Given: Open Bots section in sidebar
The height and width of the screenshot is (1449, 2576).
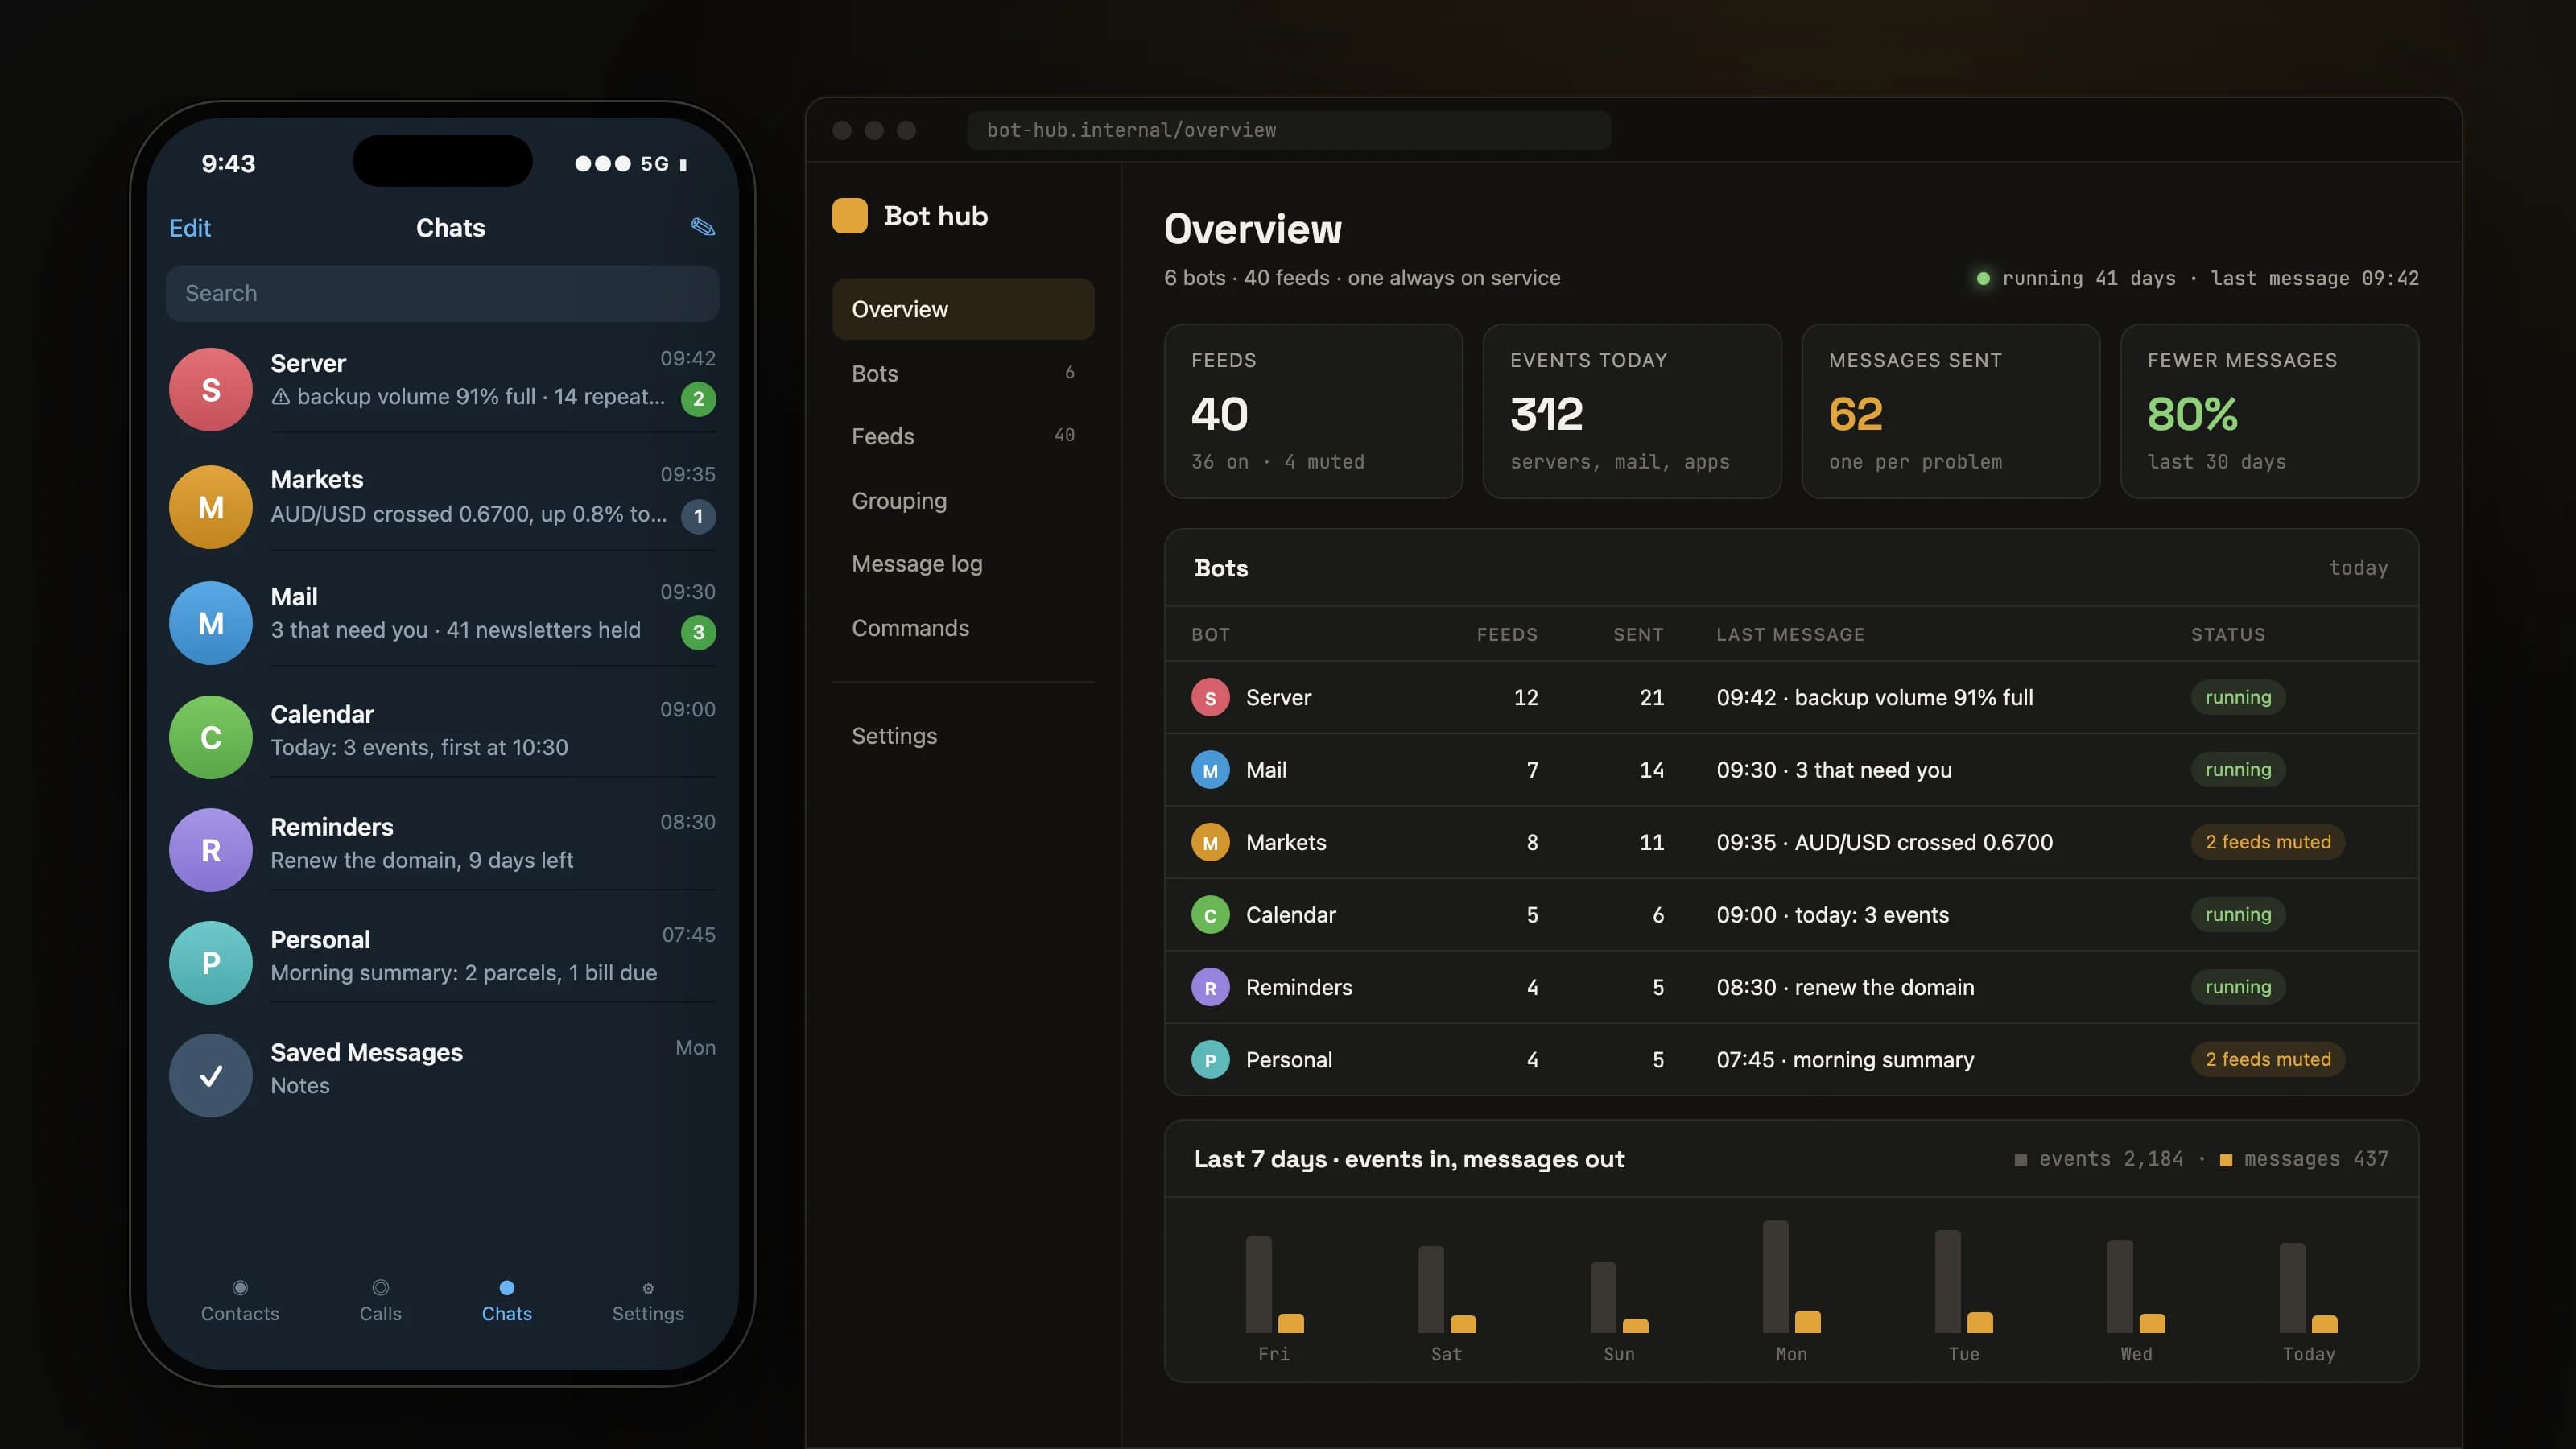Looking at the screenshot, I should pos(963,373).
